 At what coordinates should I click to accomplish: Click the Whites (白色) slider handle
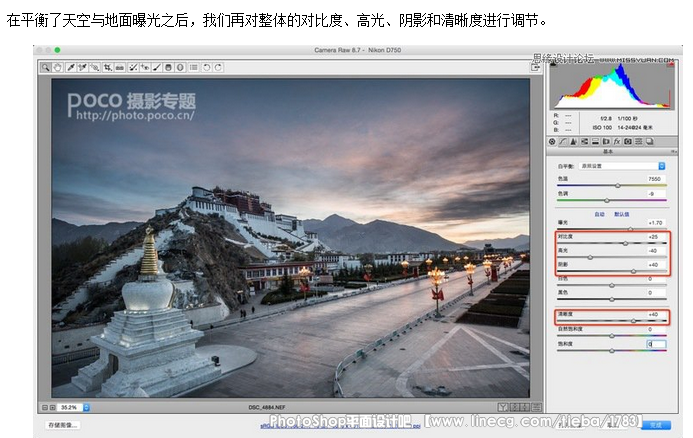coord(612,285)
